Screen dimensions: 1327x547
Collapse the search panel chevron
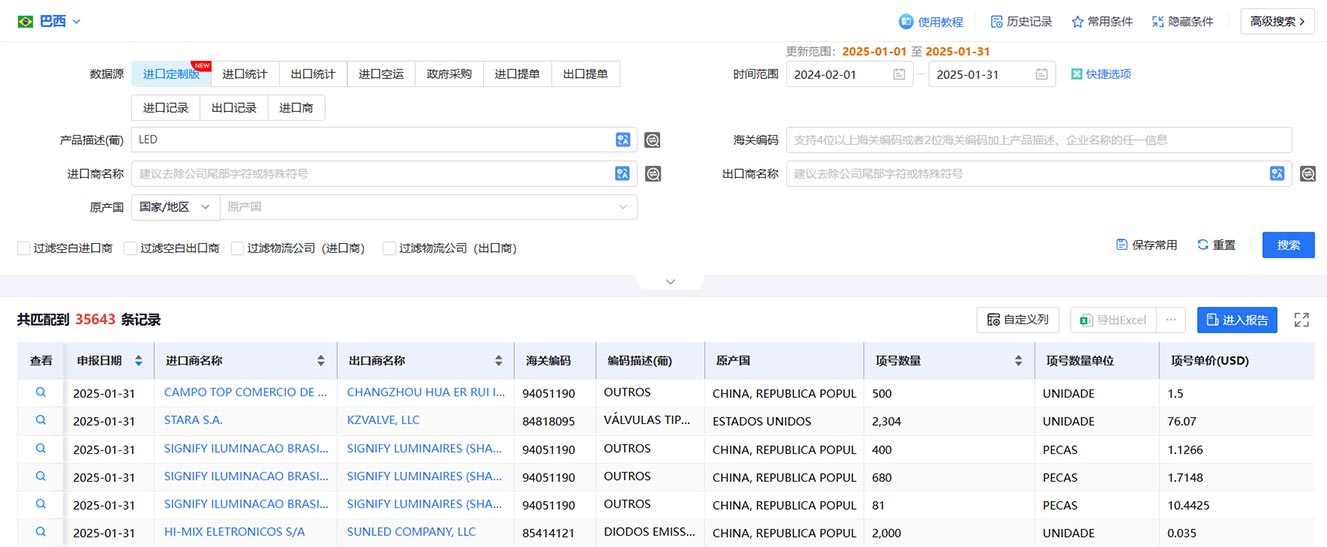pos(670,282)
